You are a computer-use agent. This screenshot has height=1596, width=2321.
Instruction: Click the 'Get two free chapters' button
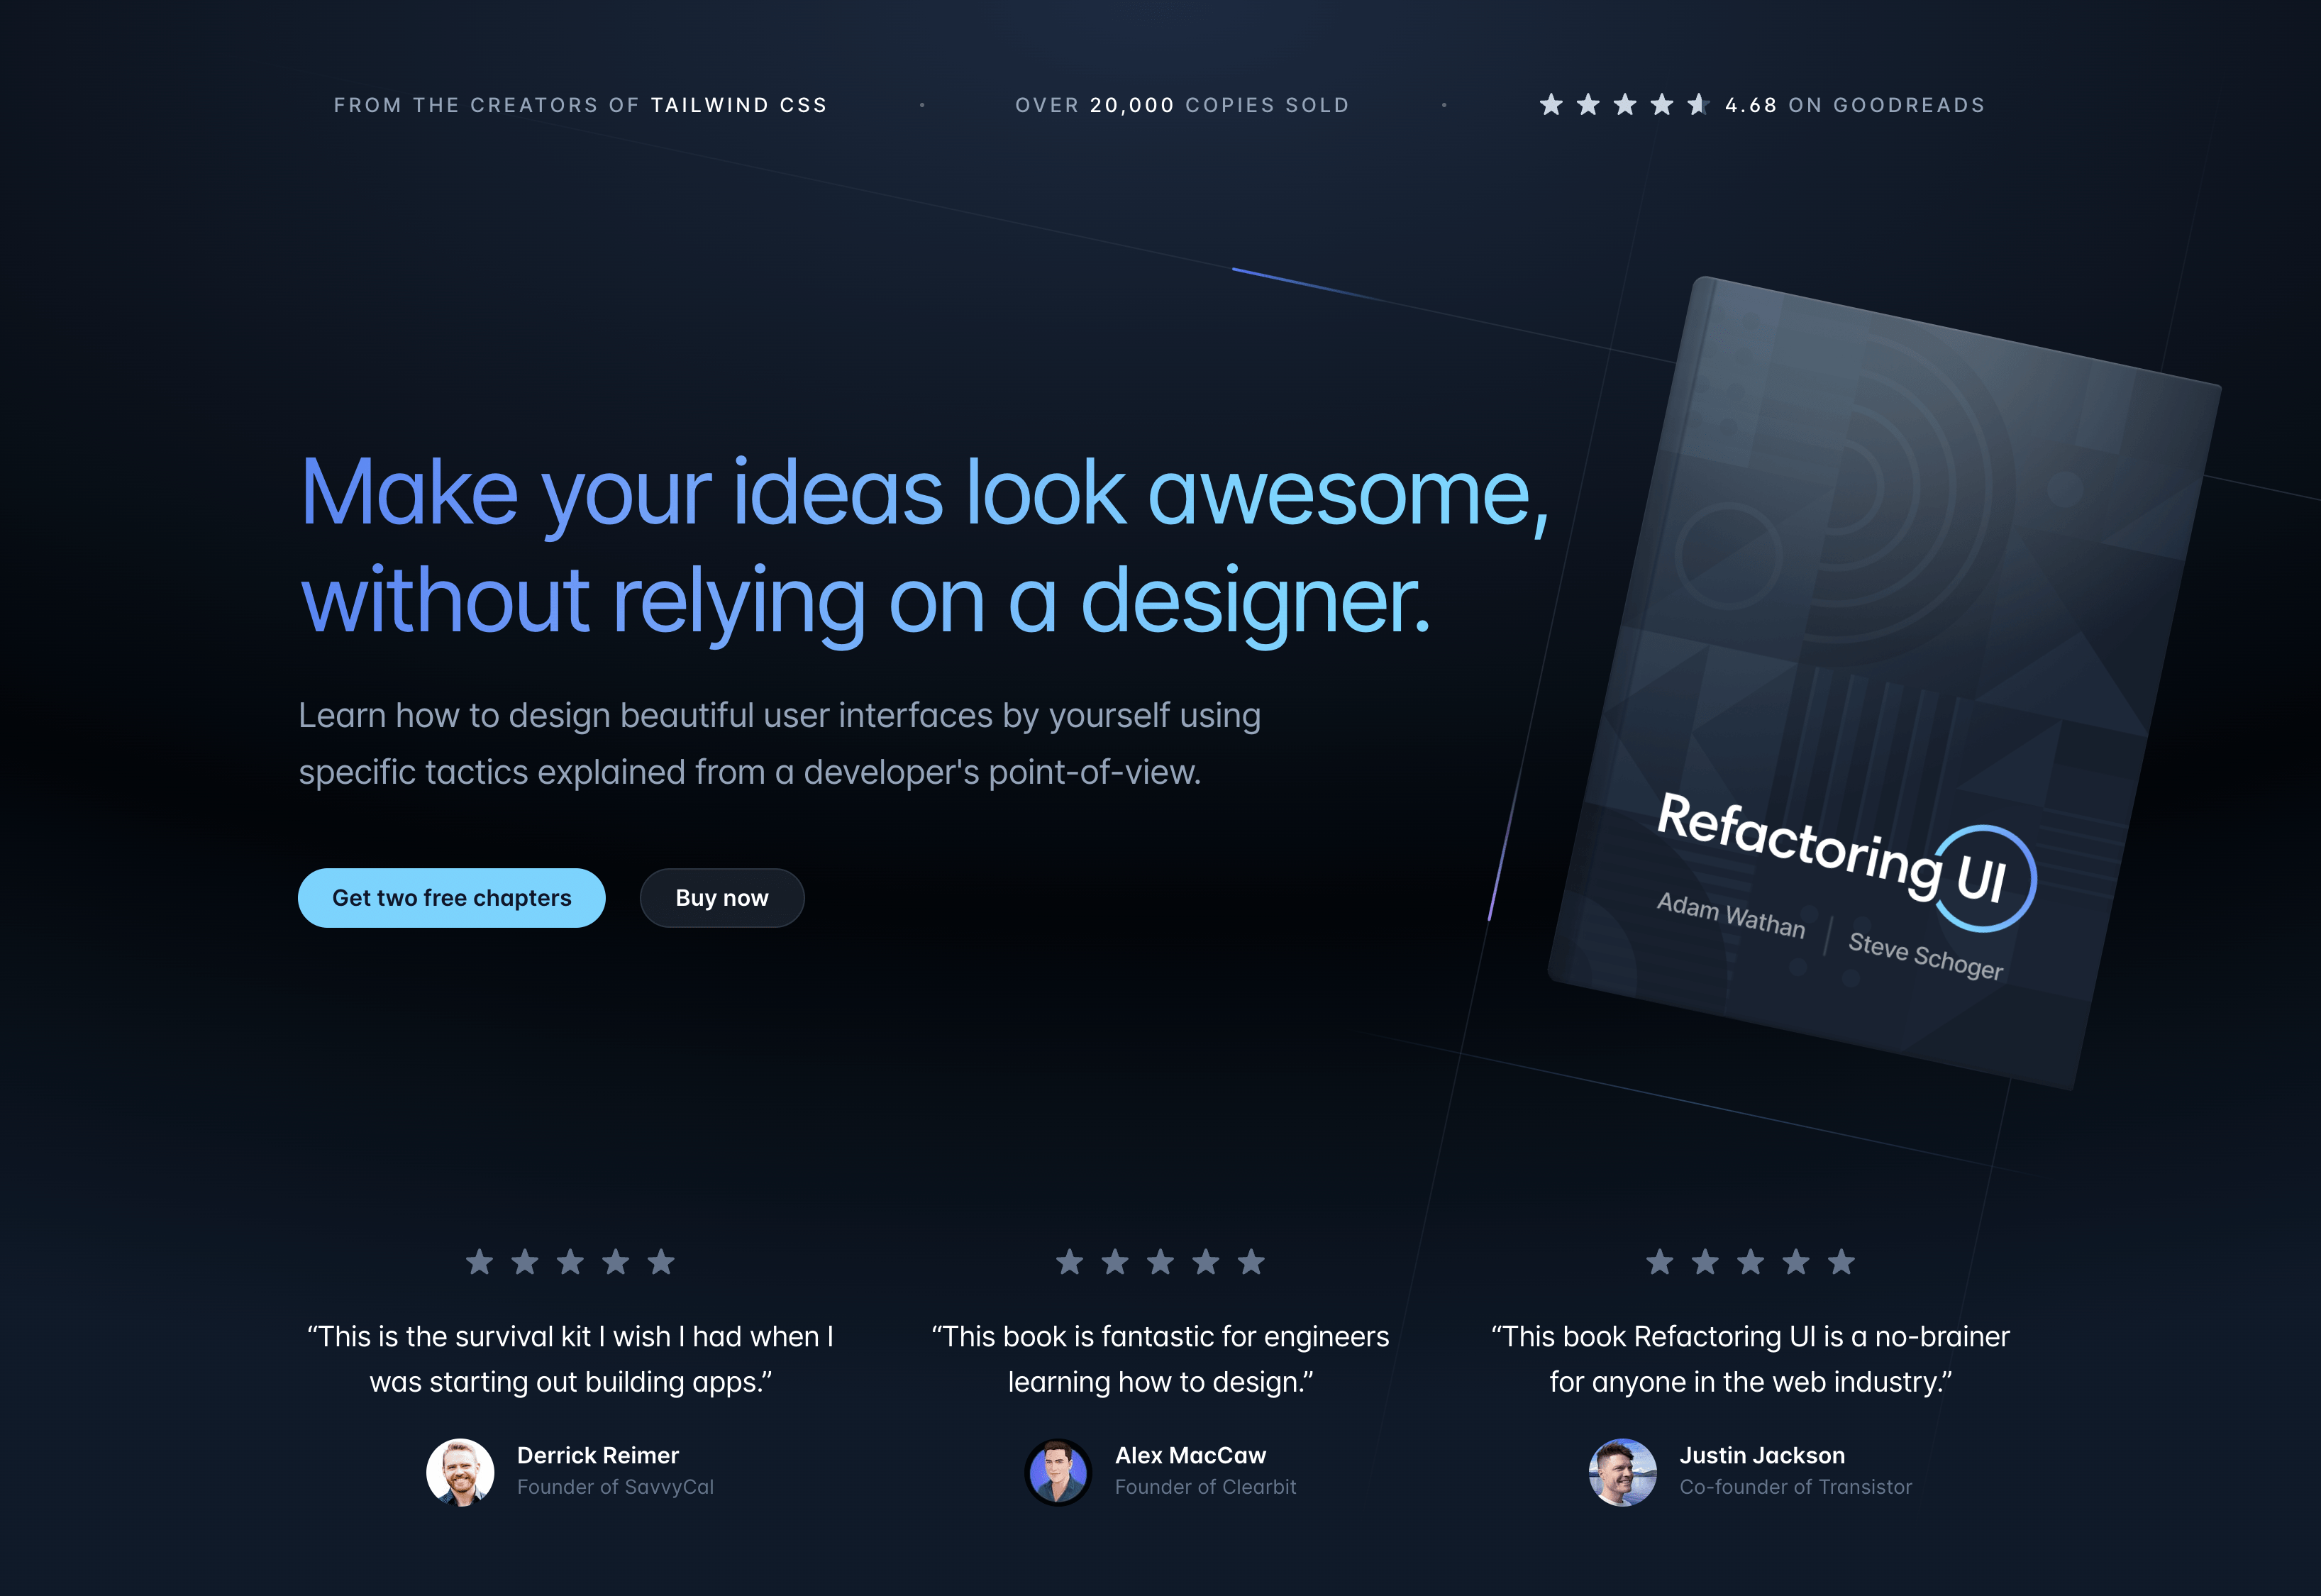pos(451,897)
